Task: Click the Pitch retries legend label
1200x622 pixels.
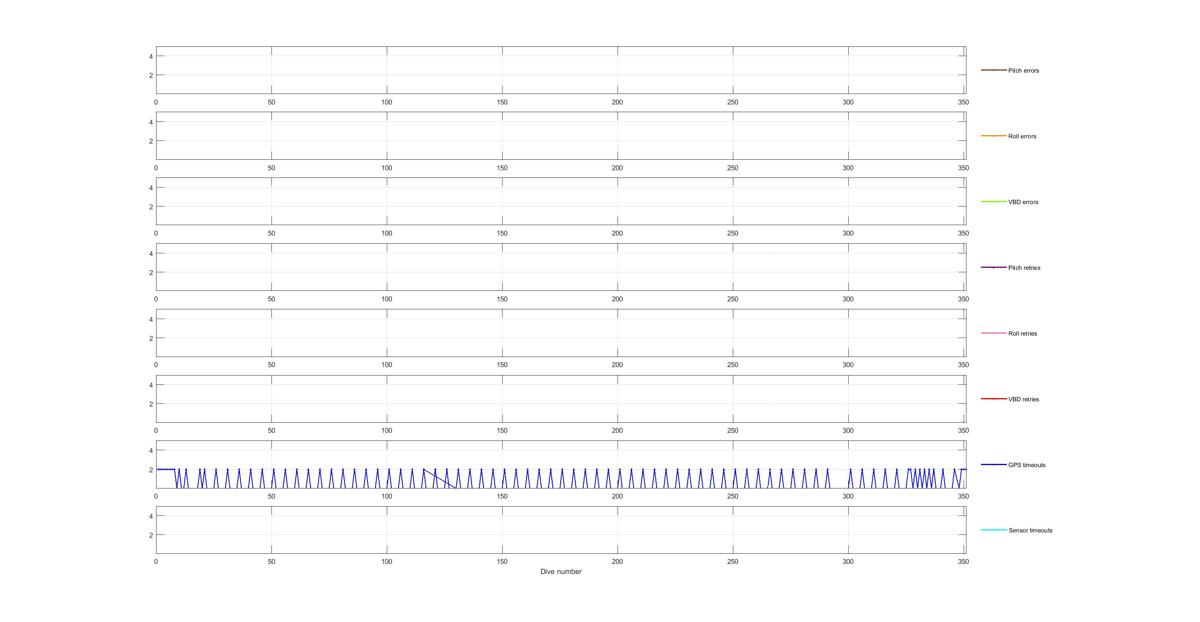Action: pyautogui.click(x=1024, y=268)
